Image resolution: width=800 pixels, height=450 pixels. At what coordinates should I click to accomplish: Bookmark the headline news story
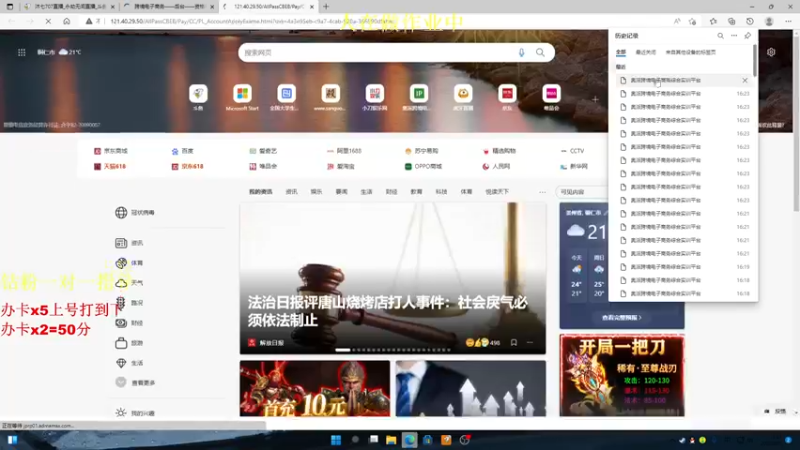tap(514, 342)
